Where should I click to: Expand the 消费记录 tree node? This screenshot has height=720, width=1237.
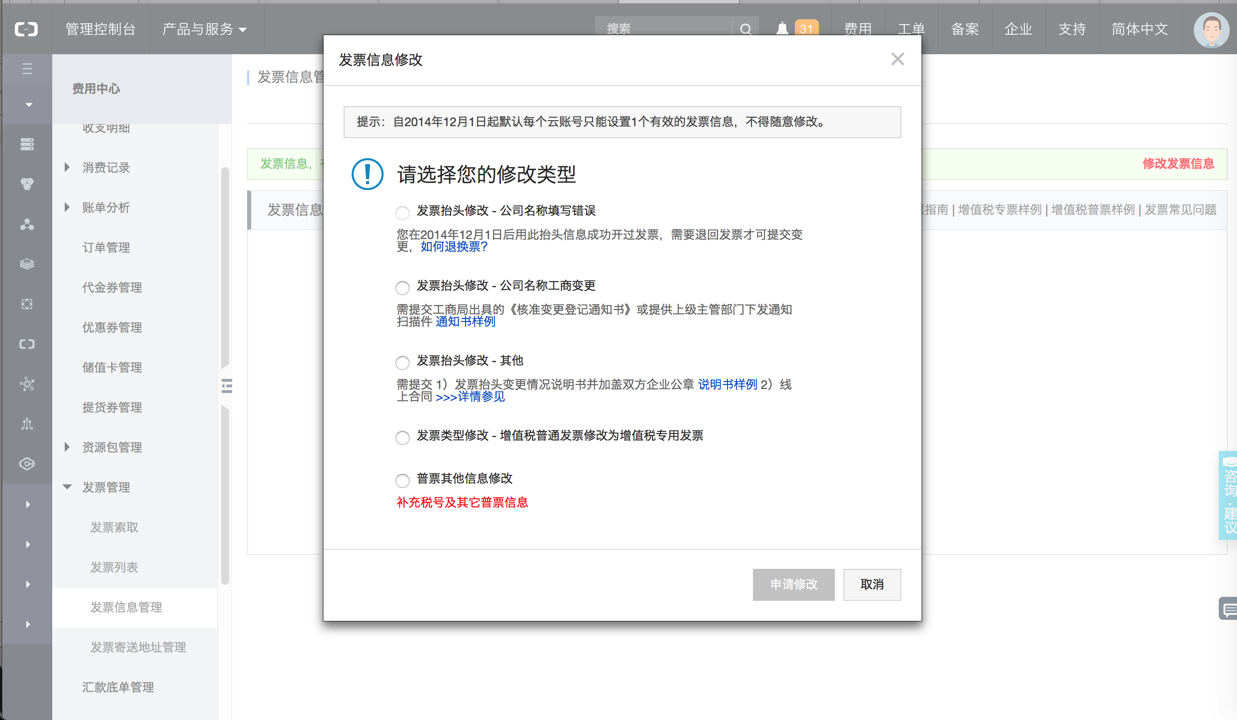(67, 167)
